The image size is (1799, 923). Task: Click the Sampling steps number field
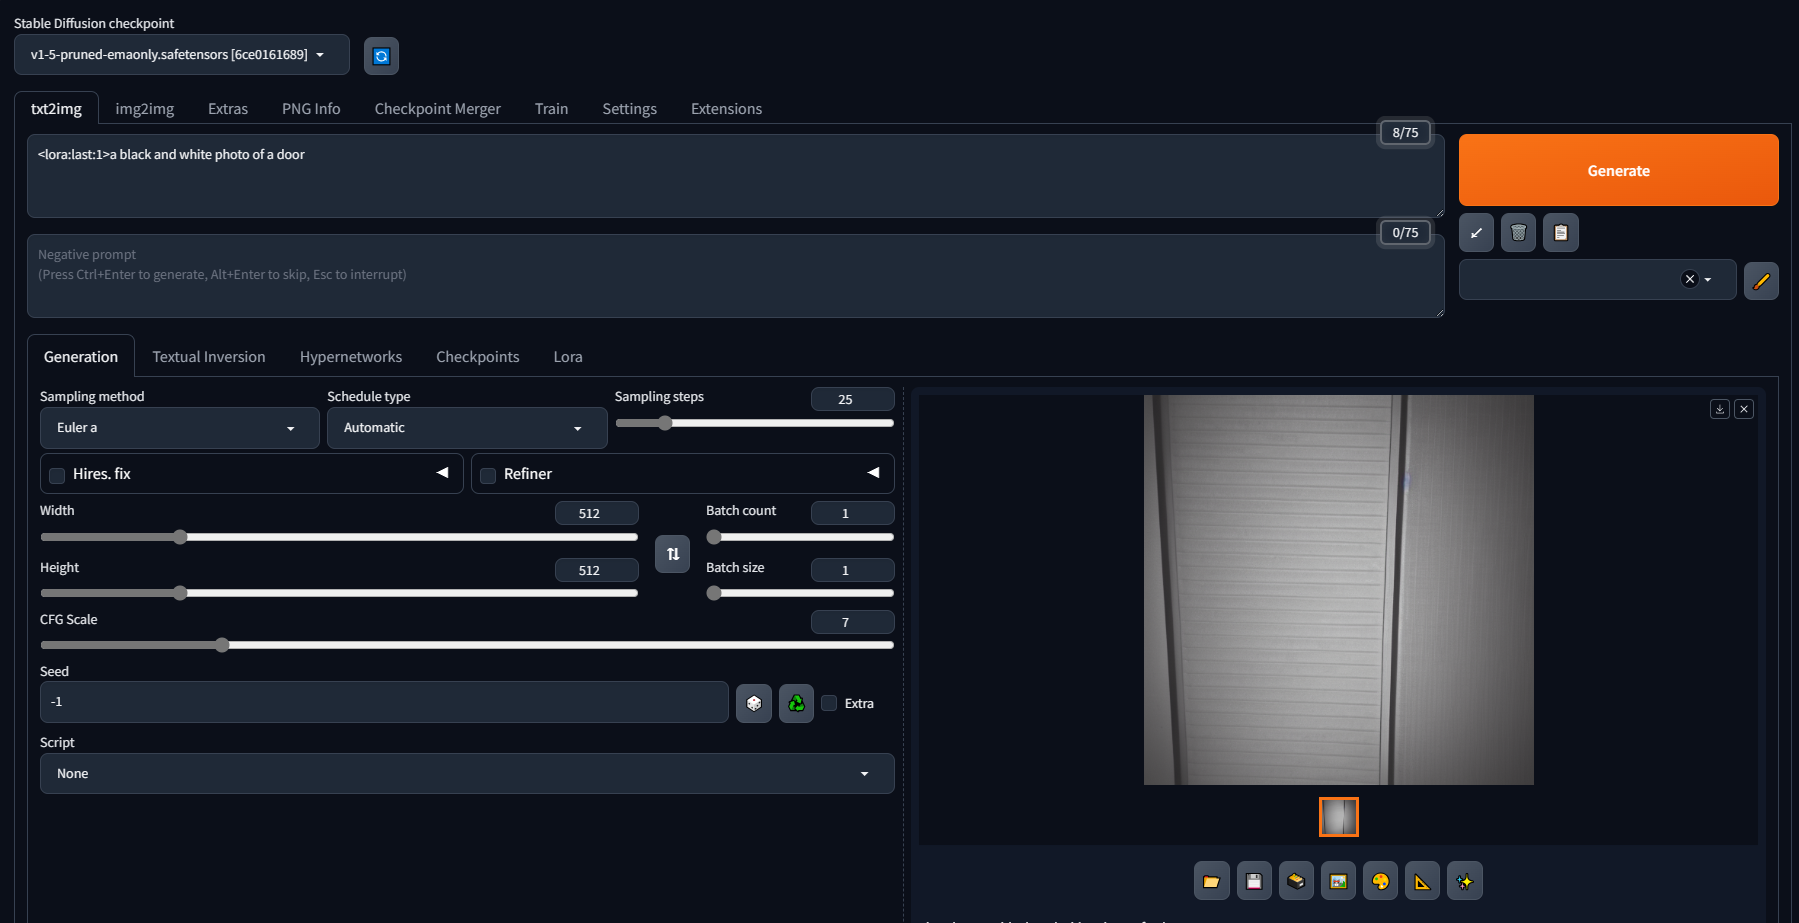coord(852,399)
